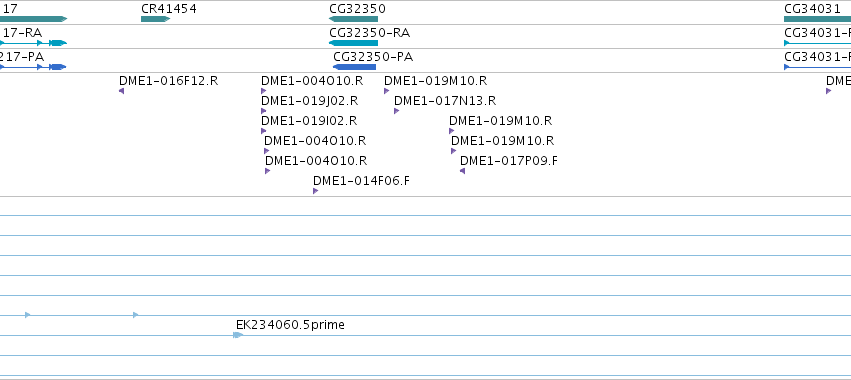Click the DME1-016F12.R arrowhead marker
This screenshot has height=380, width=851.
122,91
